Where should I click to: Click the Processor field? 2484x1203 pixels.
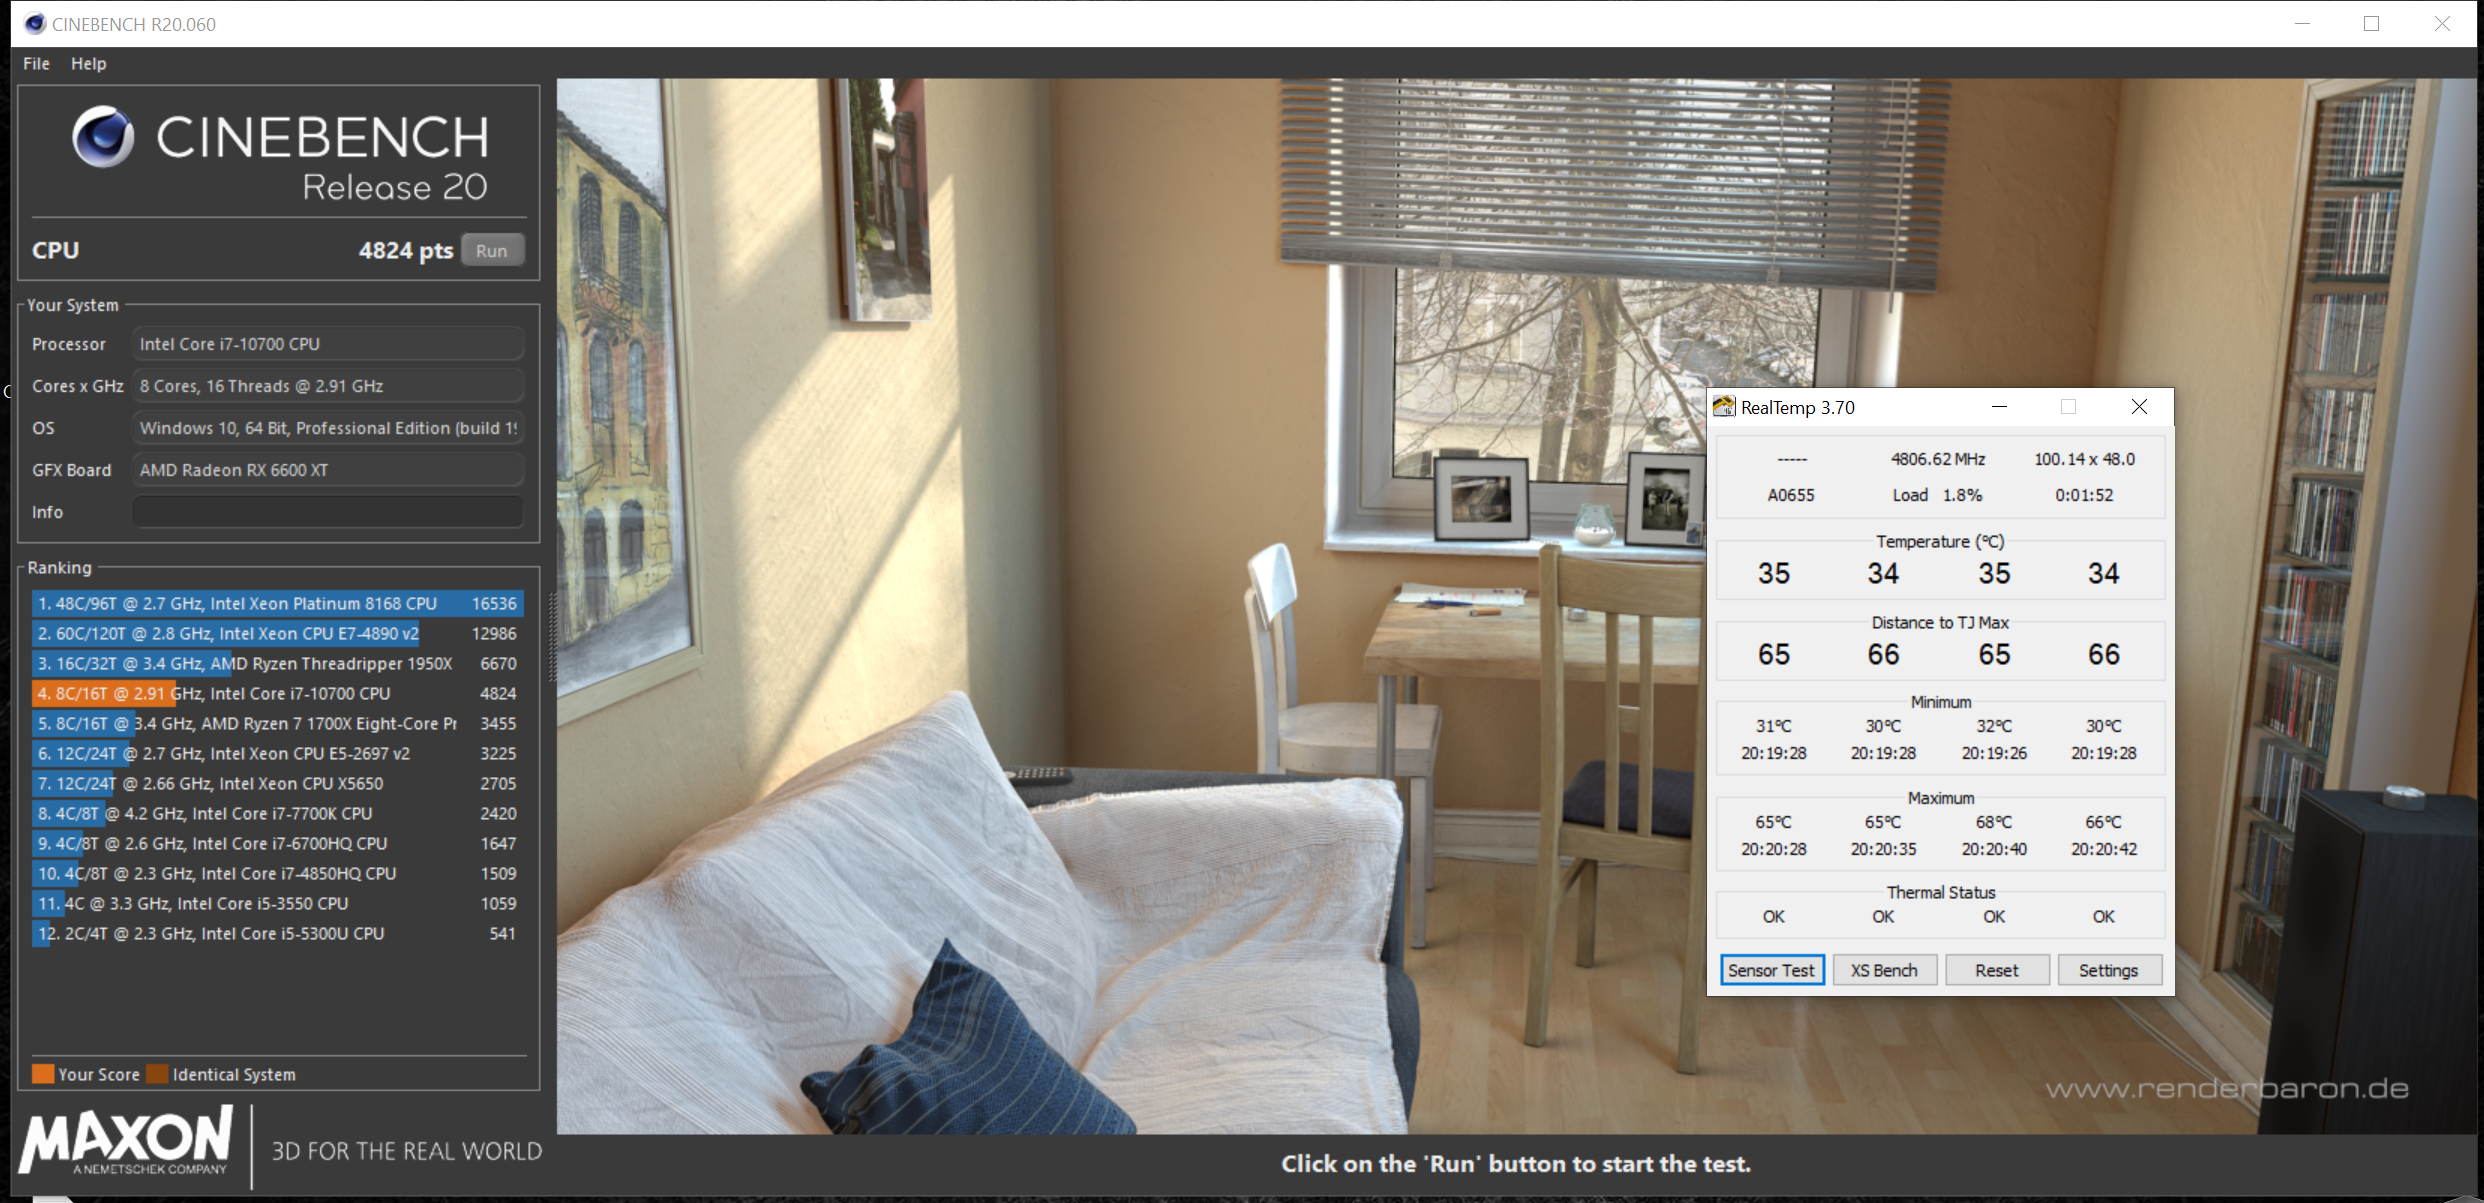click(328, 344)
